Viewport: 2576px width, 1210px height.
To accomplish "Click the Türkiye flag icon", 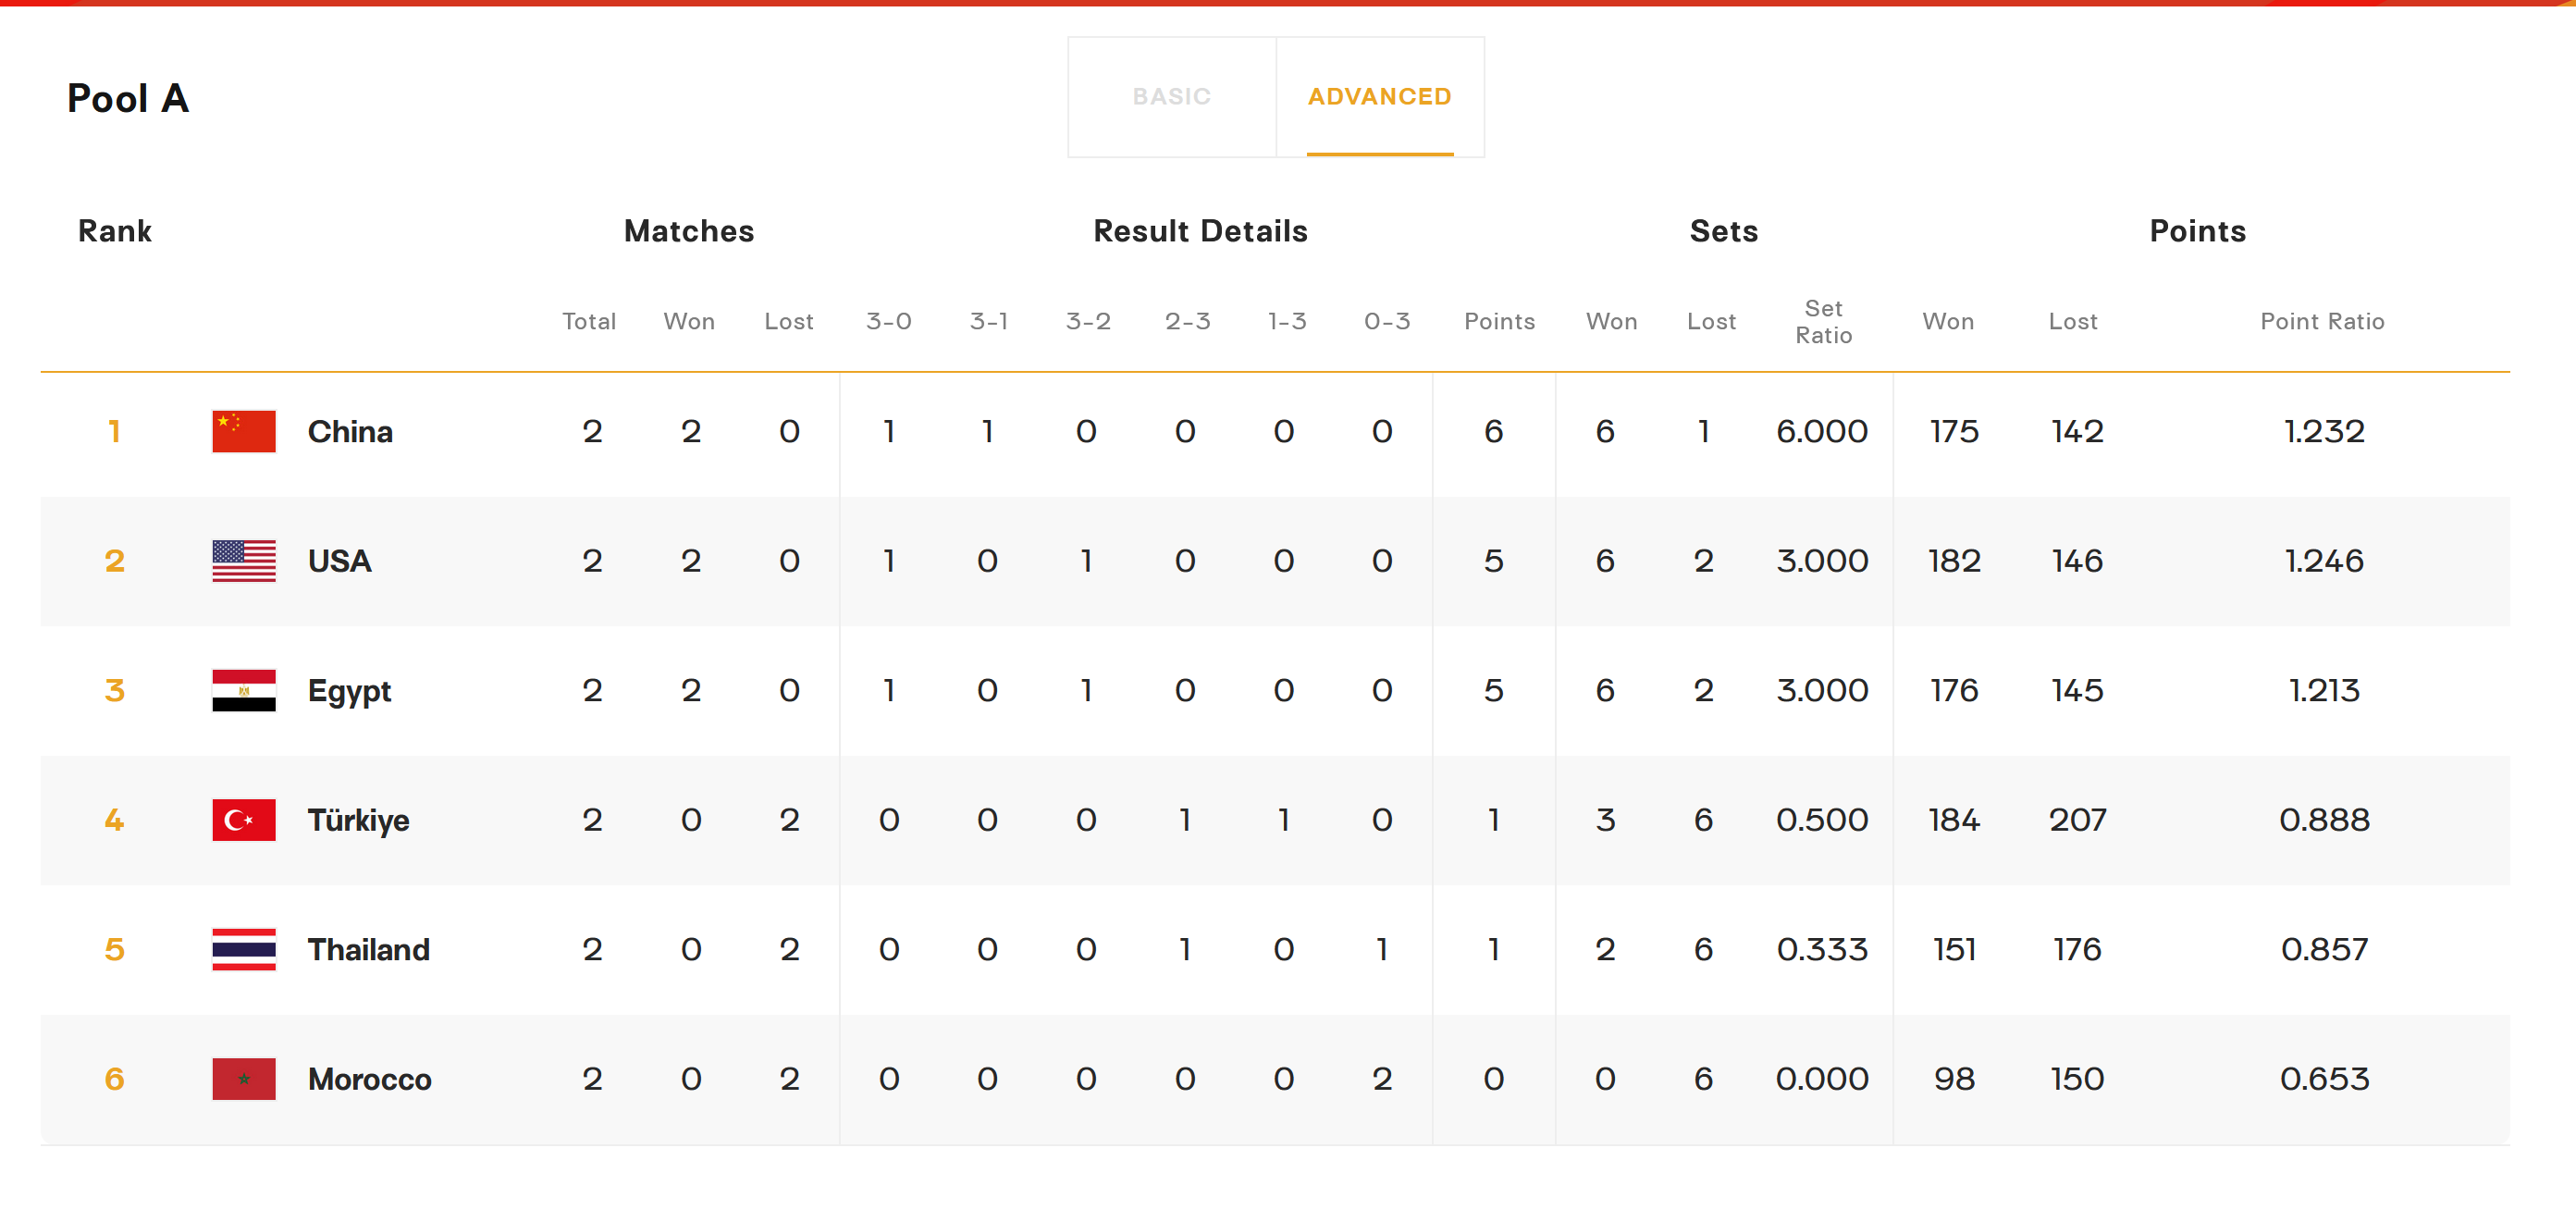I will 243,820.
